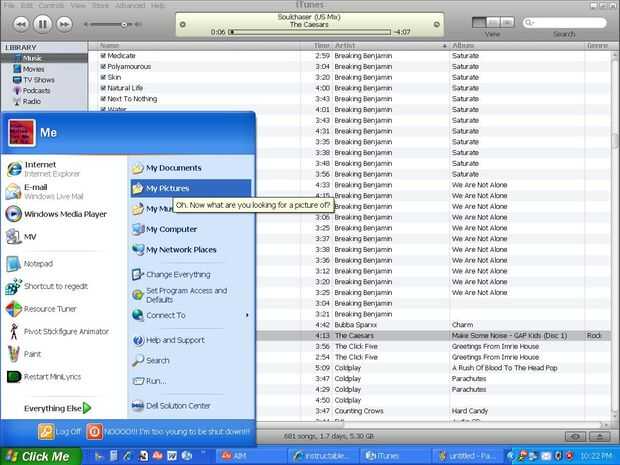Click the eject button in iTunes status bar
The height and width of the screenshot is (465, 620).
coord(599,437)
